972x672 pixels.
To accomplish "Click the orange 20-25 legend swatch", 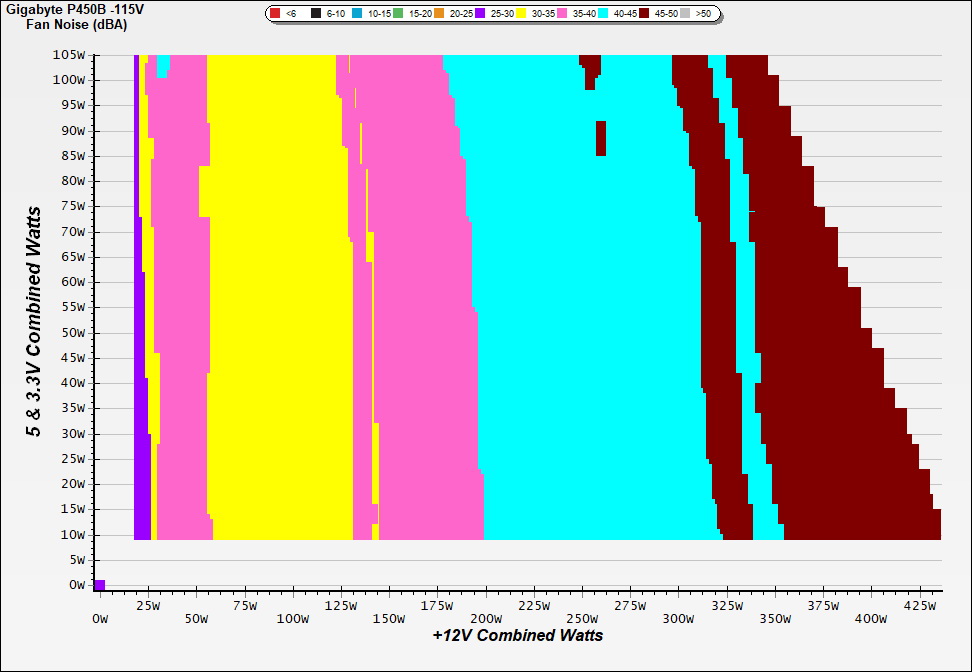I will click(438, 14).
